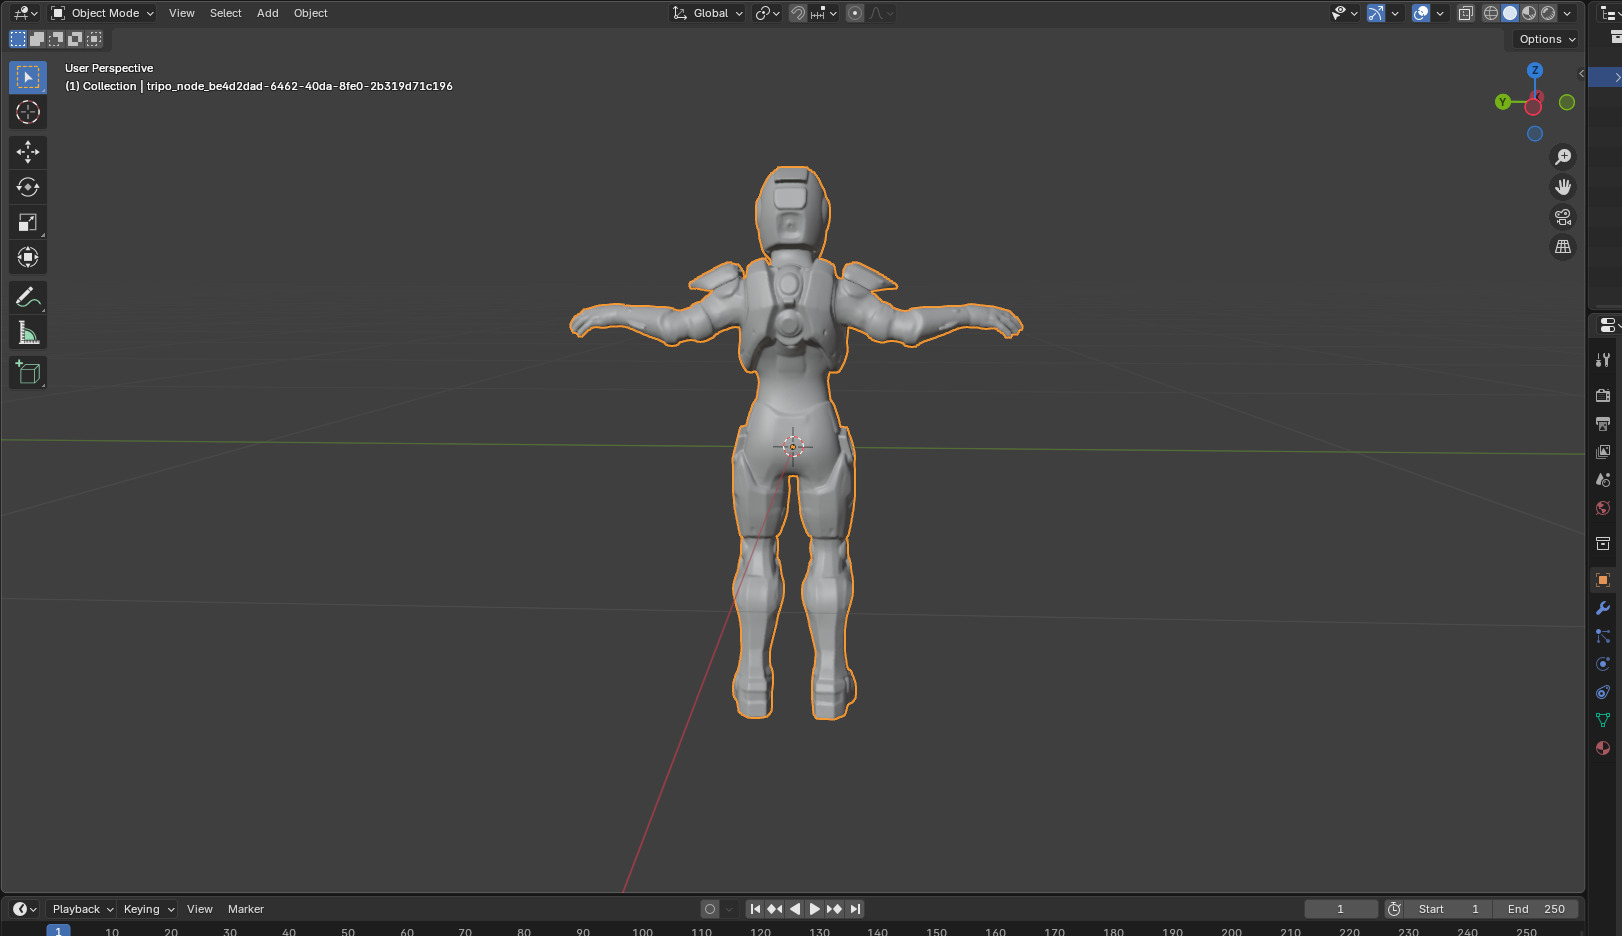Open the Render properties tab
Viewport: 1622px width, 936px height.
(x=1603, y=396)
